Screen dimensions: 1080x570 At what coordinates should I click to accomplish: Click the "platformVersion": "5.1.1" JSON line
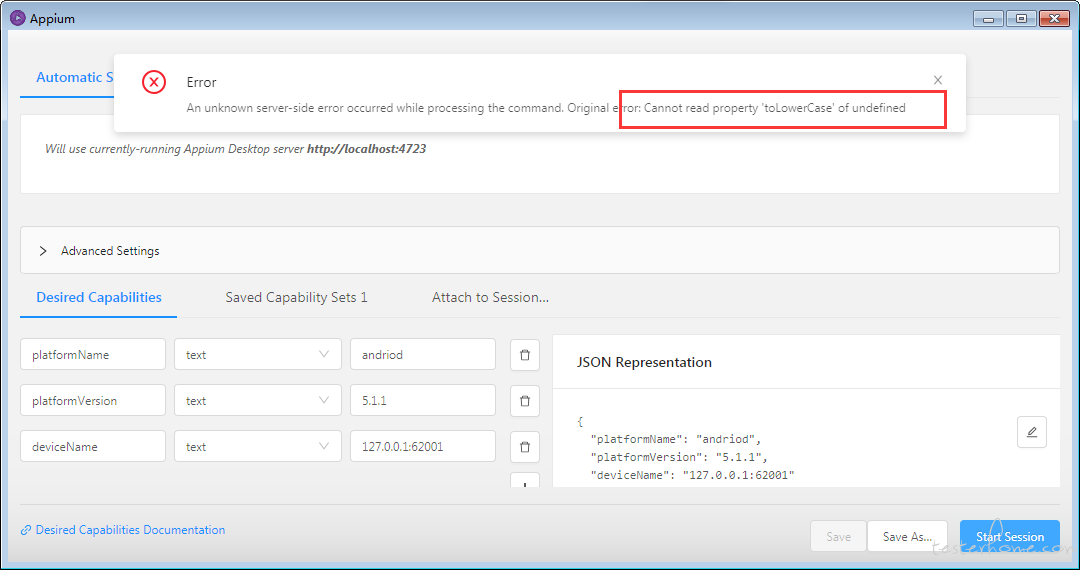(x=678, y=457)
